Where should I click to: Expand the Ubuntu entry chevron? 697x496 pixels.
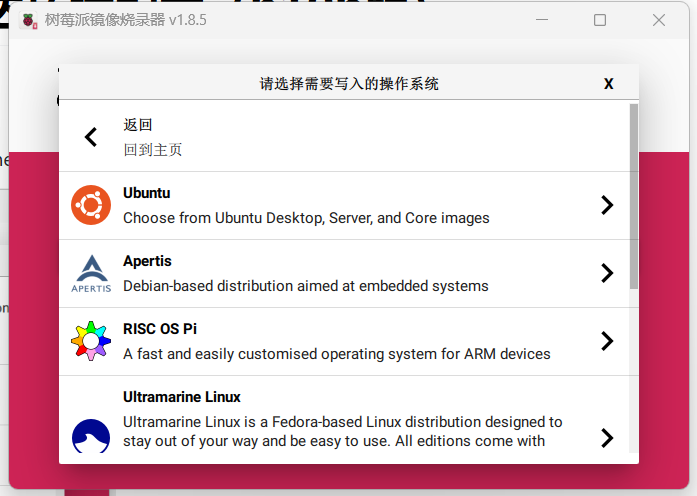(607, 205)
